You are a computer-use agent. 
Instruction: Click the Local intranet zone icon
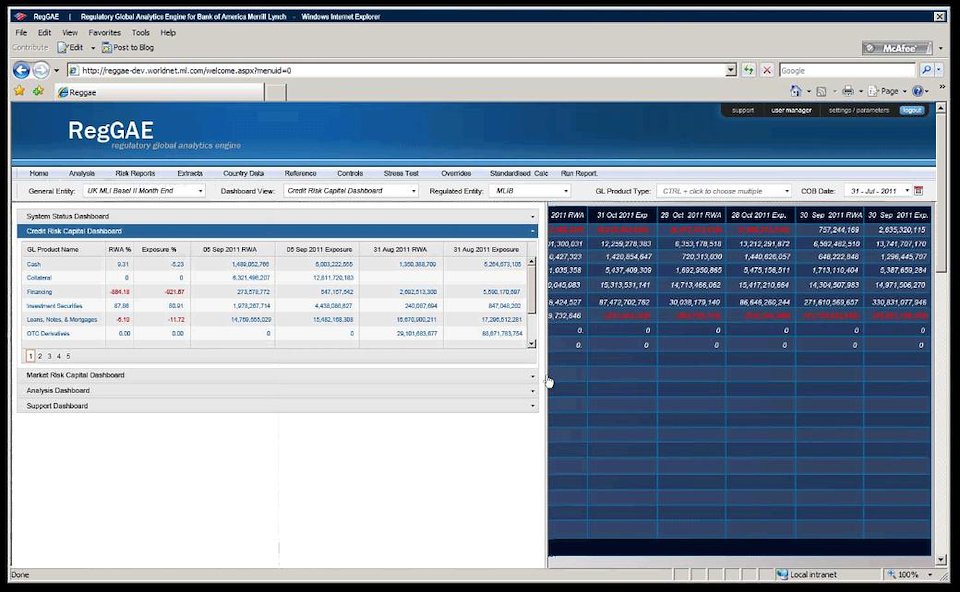[781, 574]
